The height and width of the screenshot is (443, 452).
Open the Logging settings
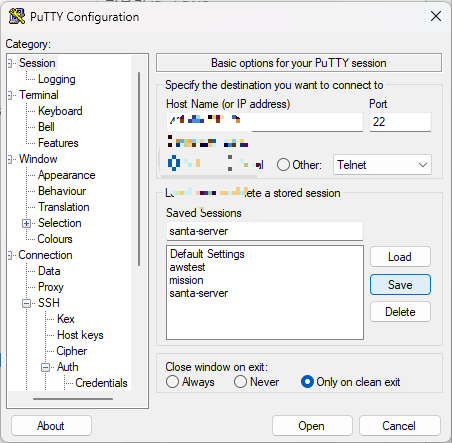57,79
